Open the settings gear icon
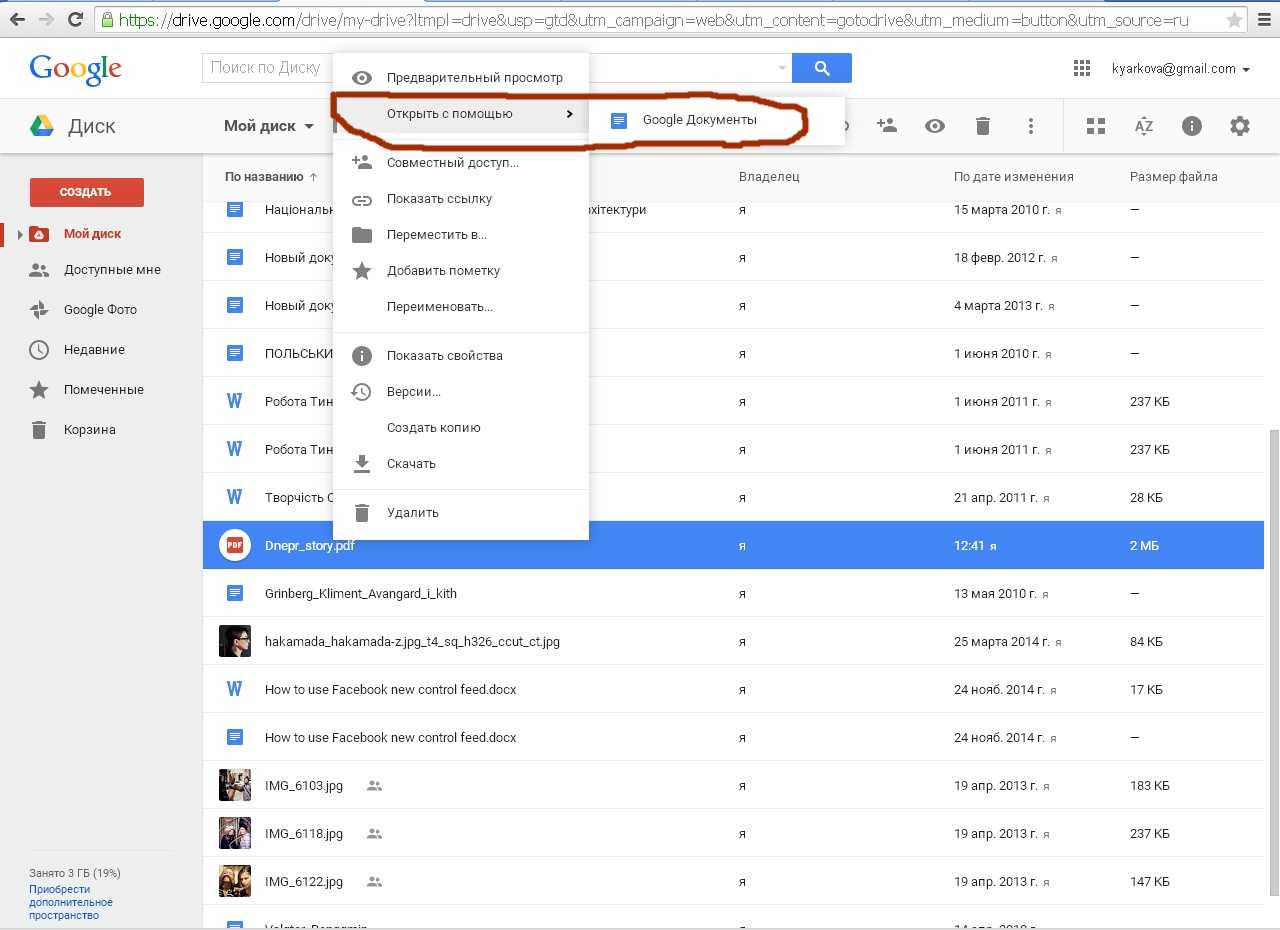 pyautogui.click(x=1240, y=126)
